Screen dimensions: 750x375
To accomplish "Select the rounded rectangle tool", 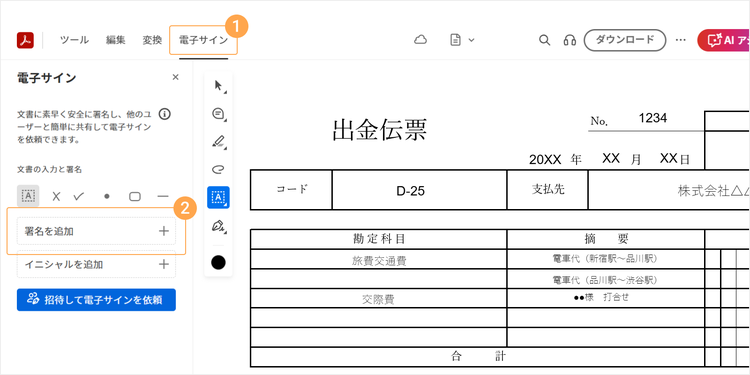I will pos(135,197).
